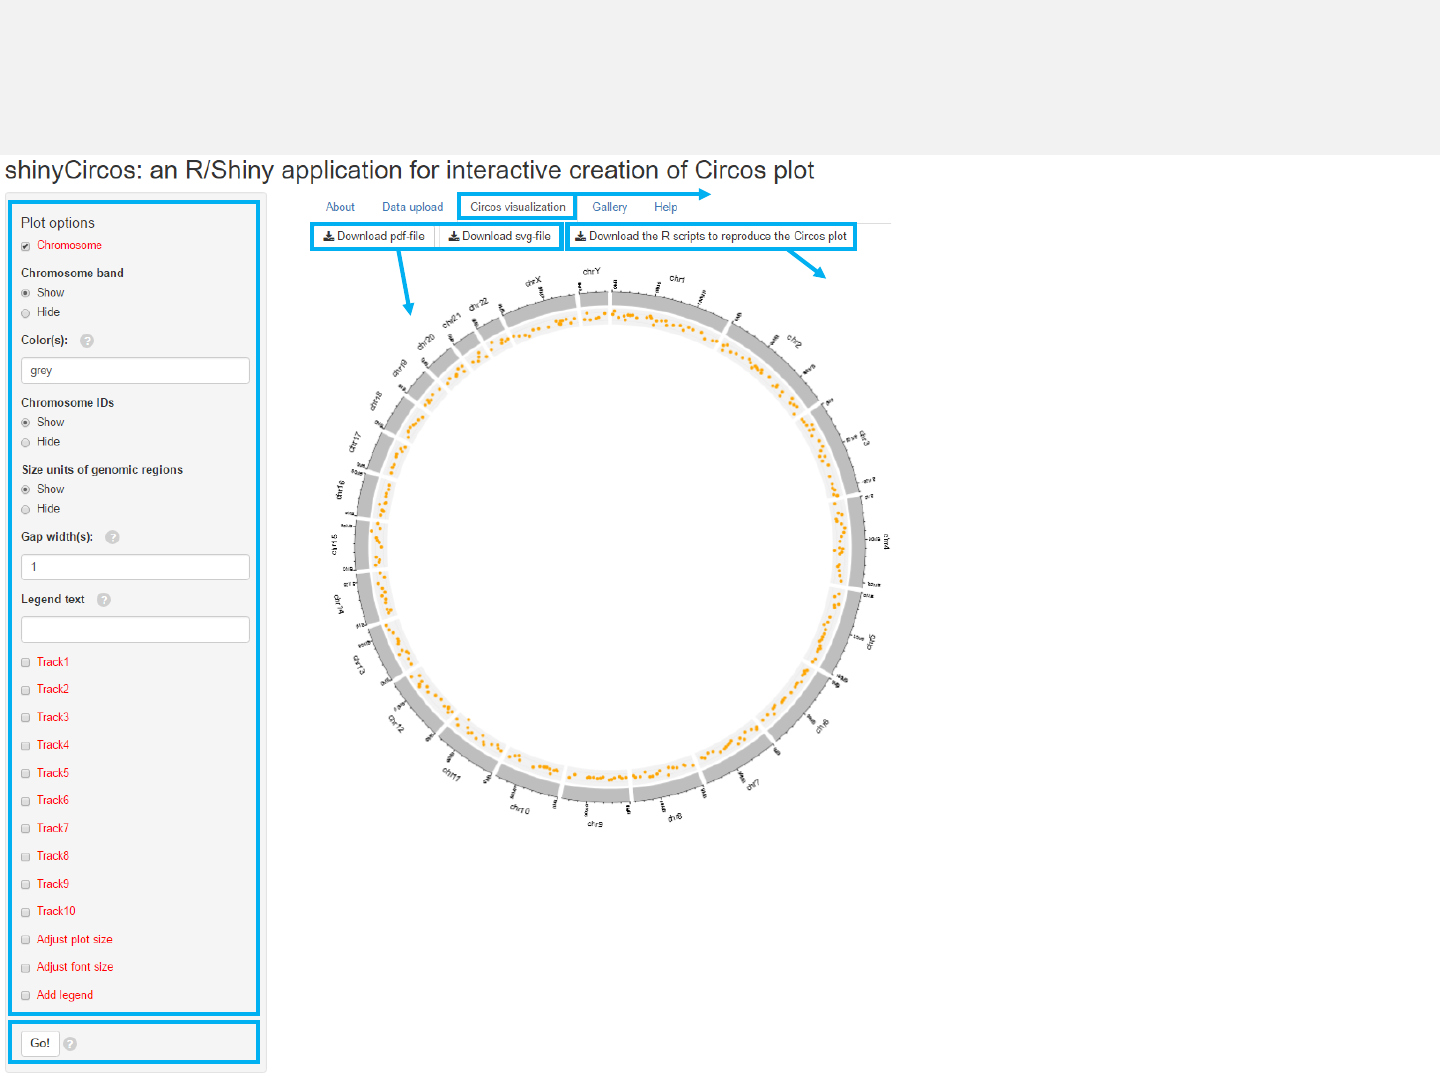Enable the Track3 checkbox

pyautogui.click(x=26, y=718)
